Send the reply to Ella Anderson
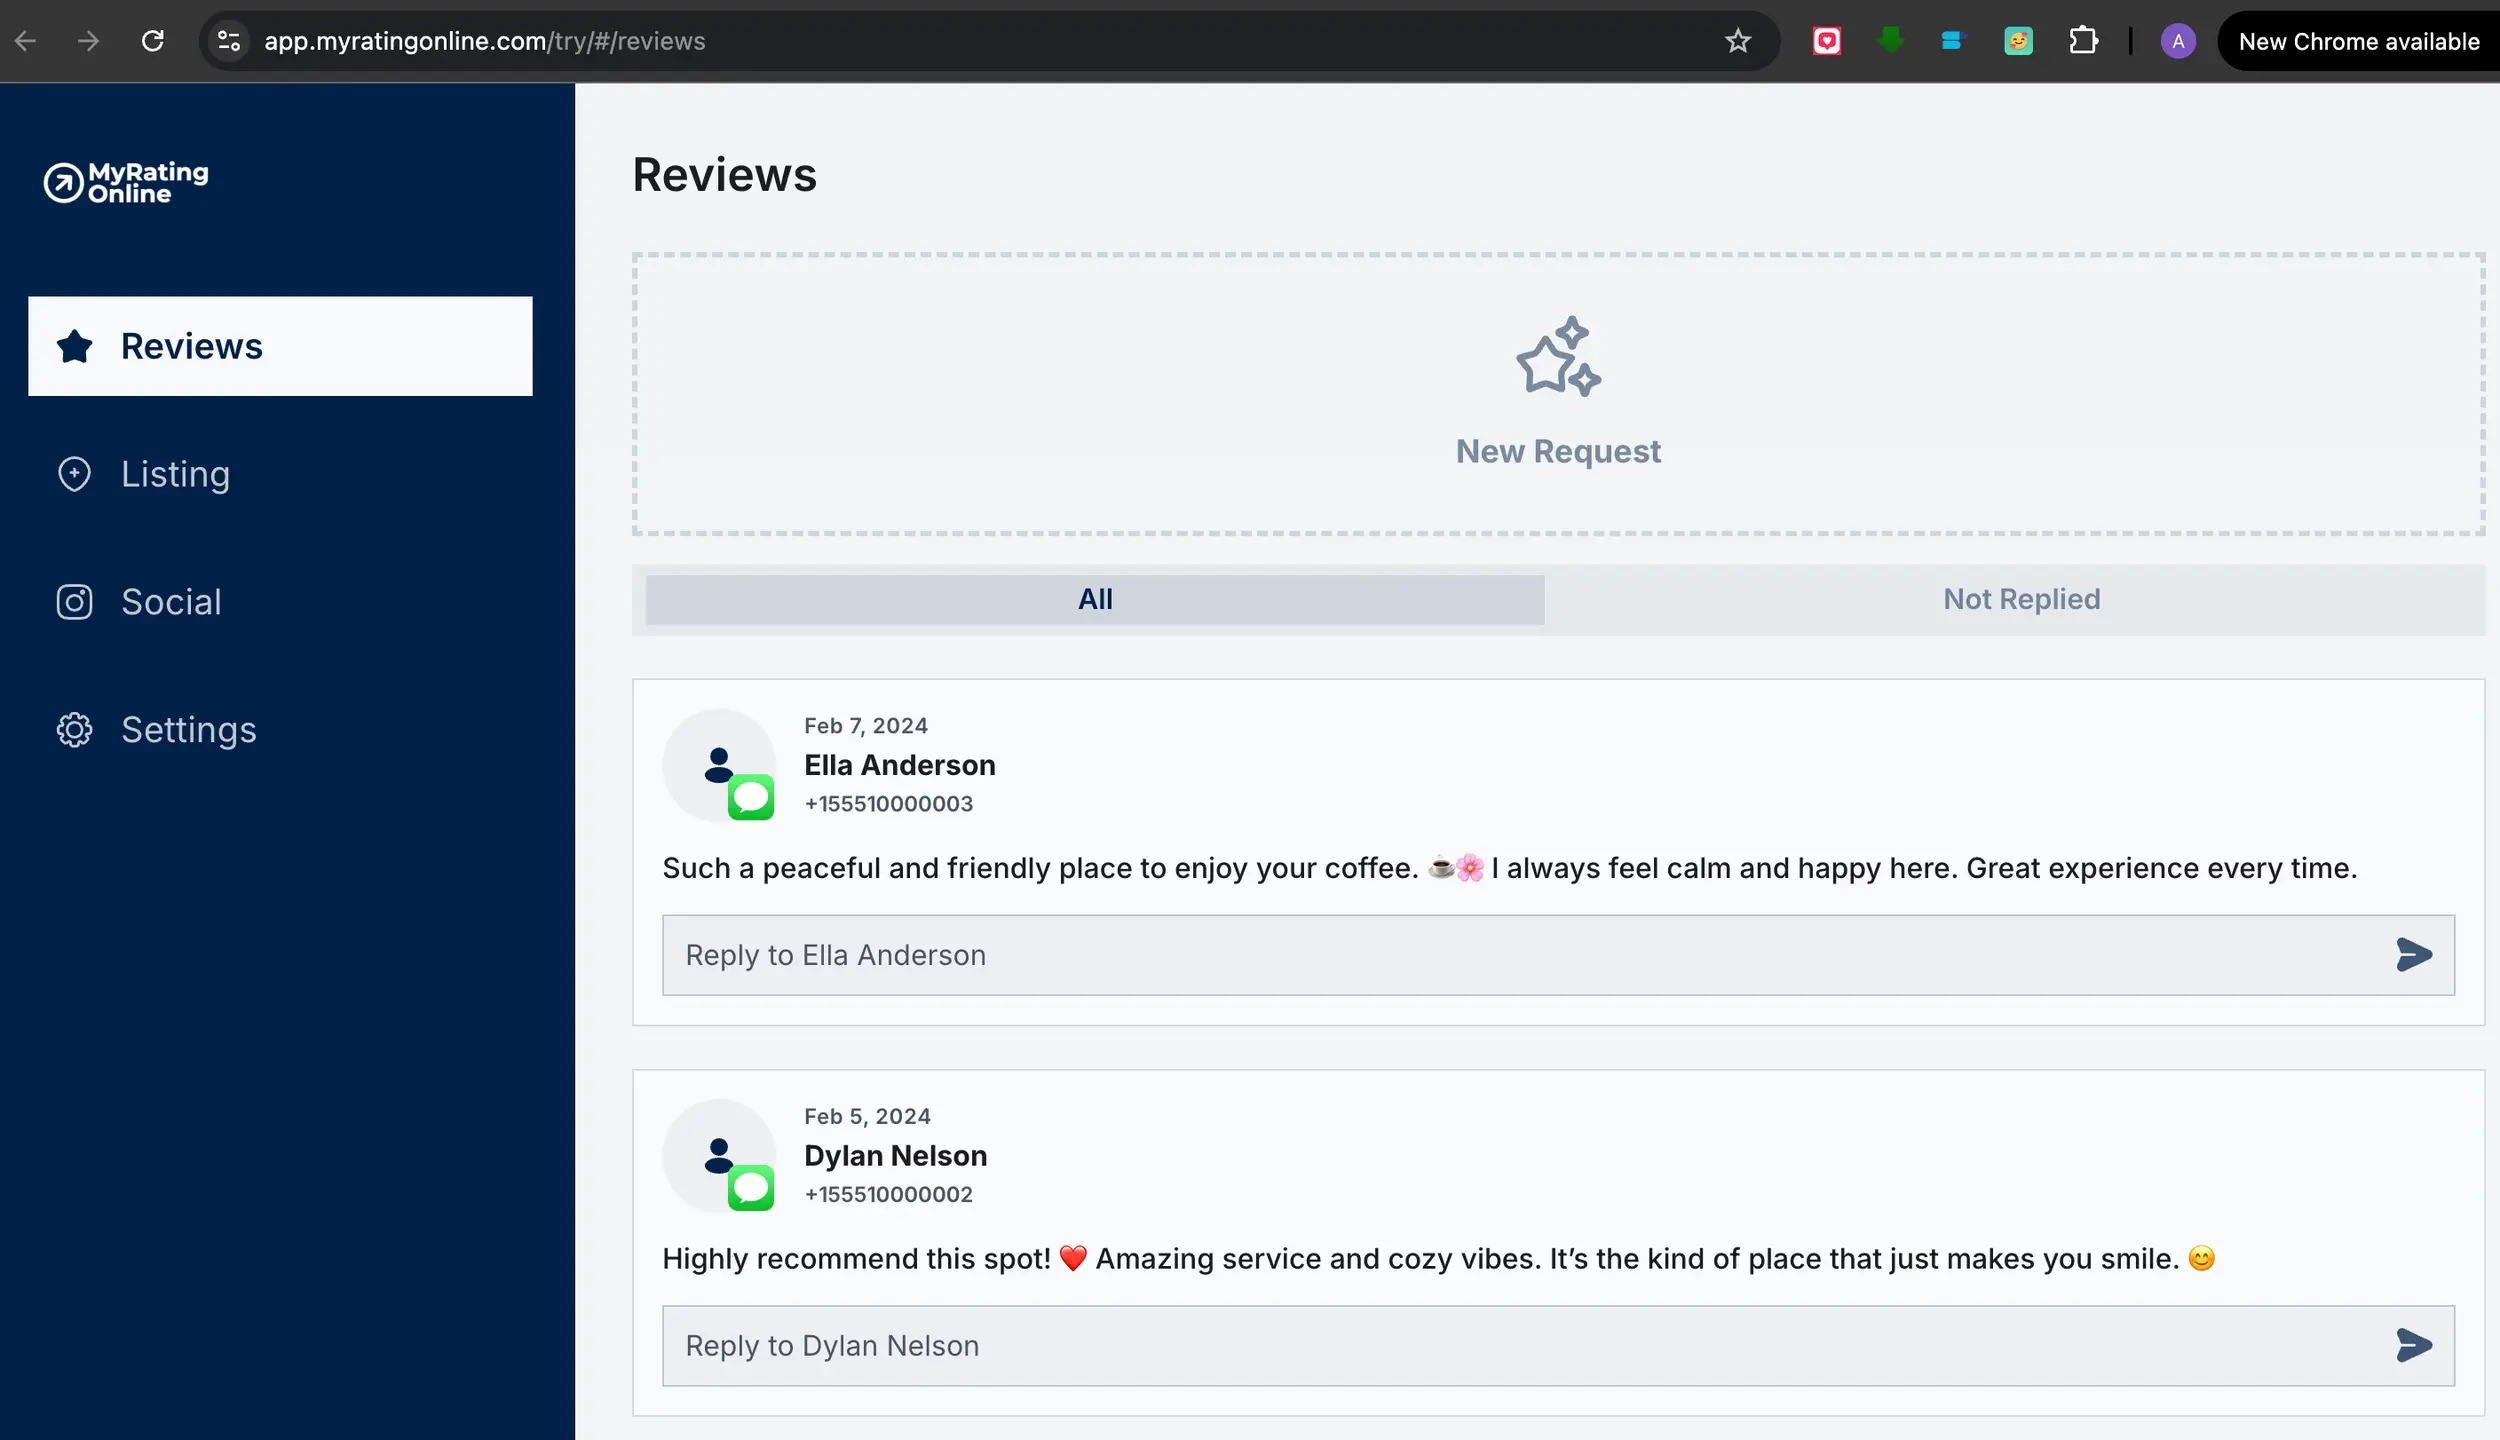The width and height of the screenshot is (2500, 1440). (x=2413, y=955)
